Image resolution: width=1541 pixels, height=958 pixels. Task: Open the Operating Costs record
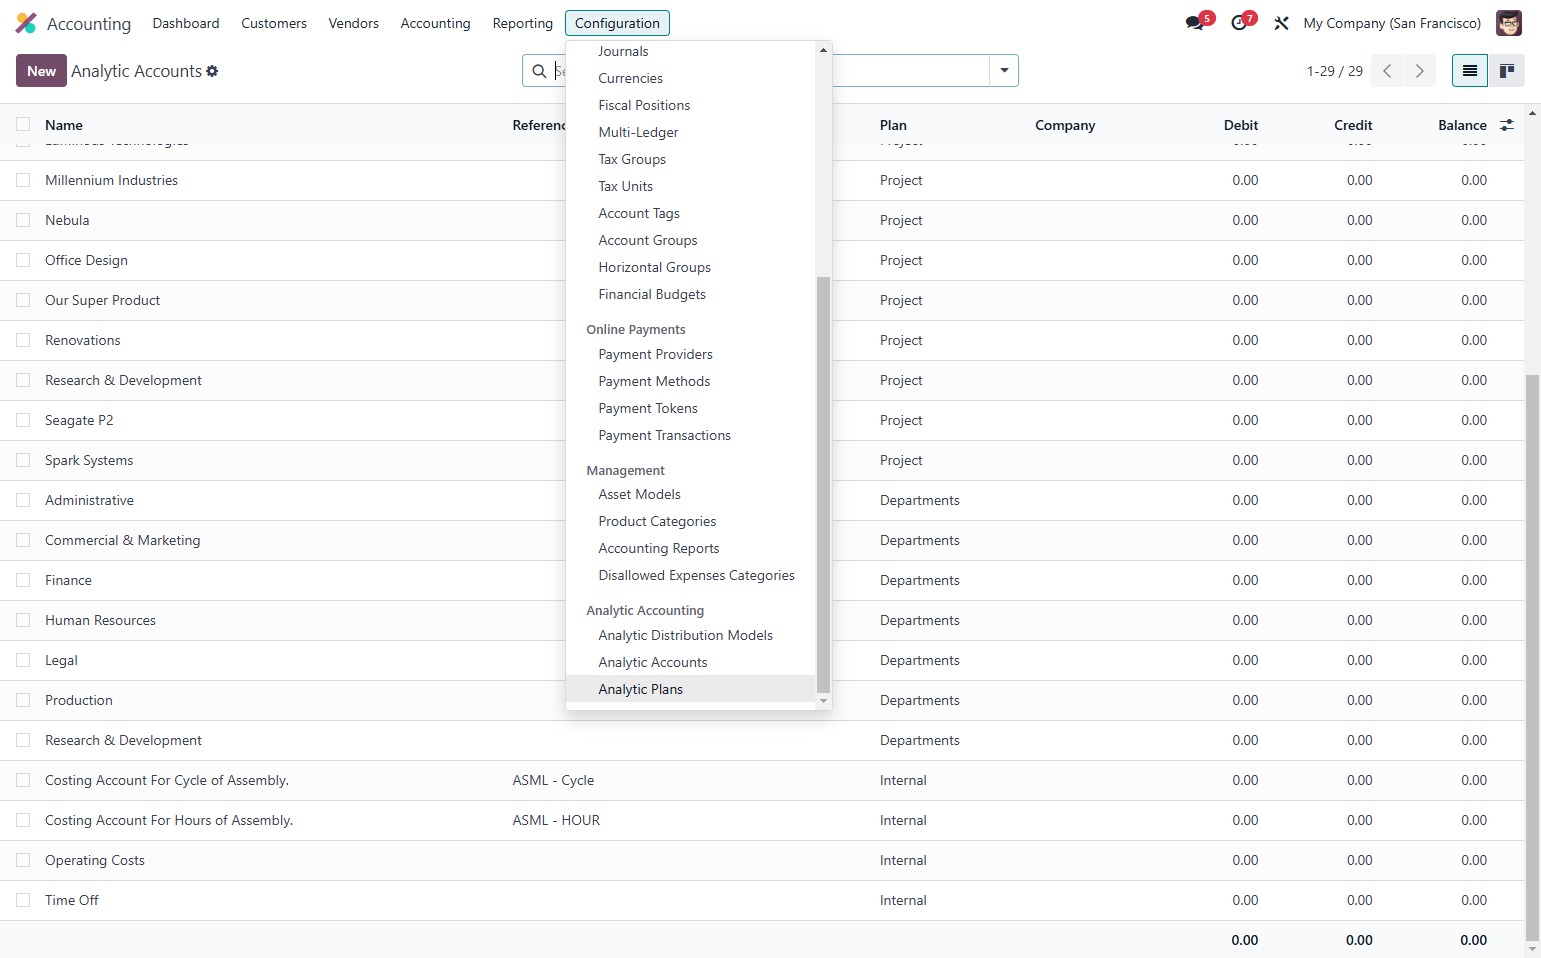[95, 860]
